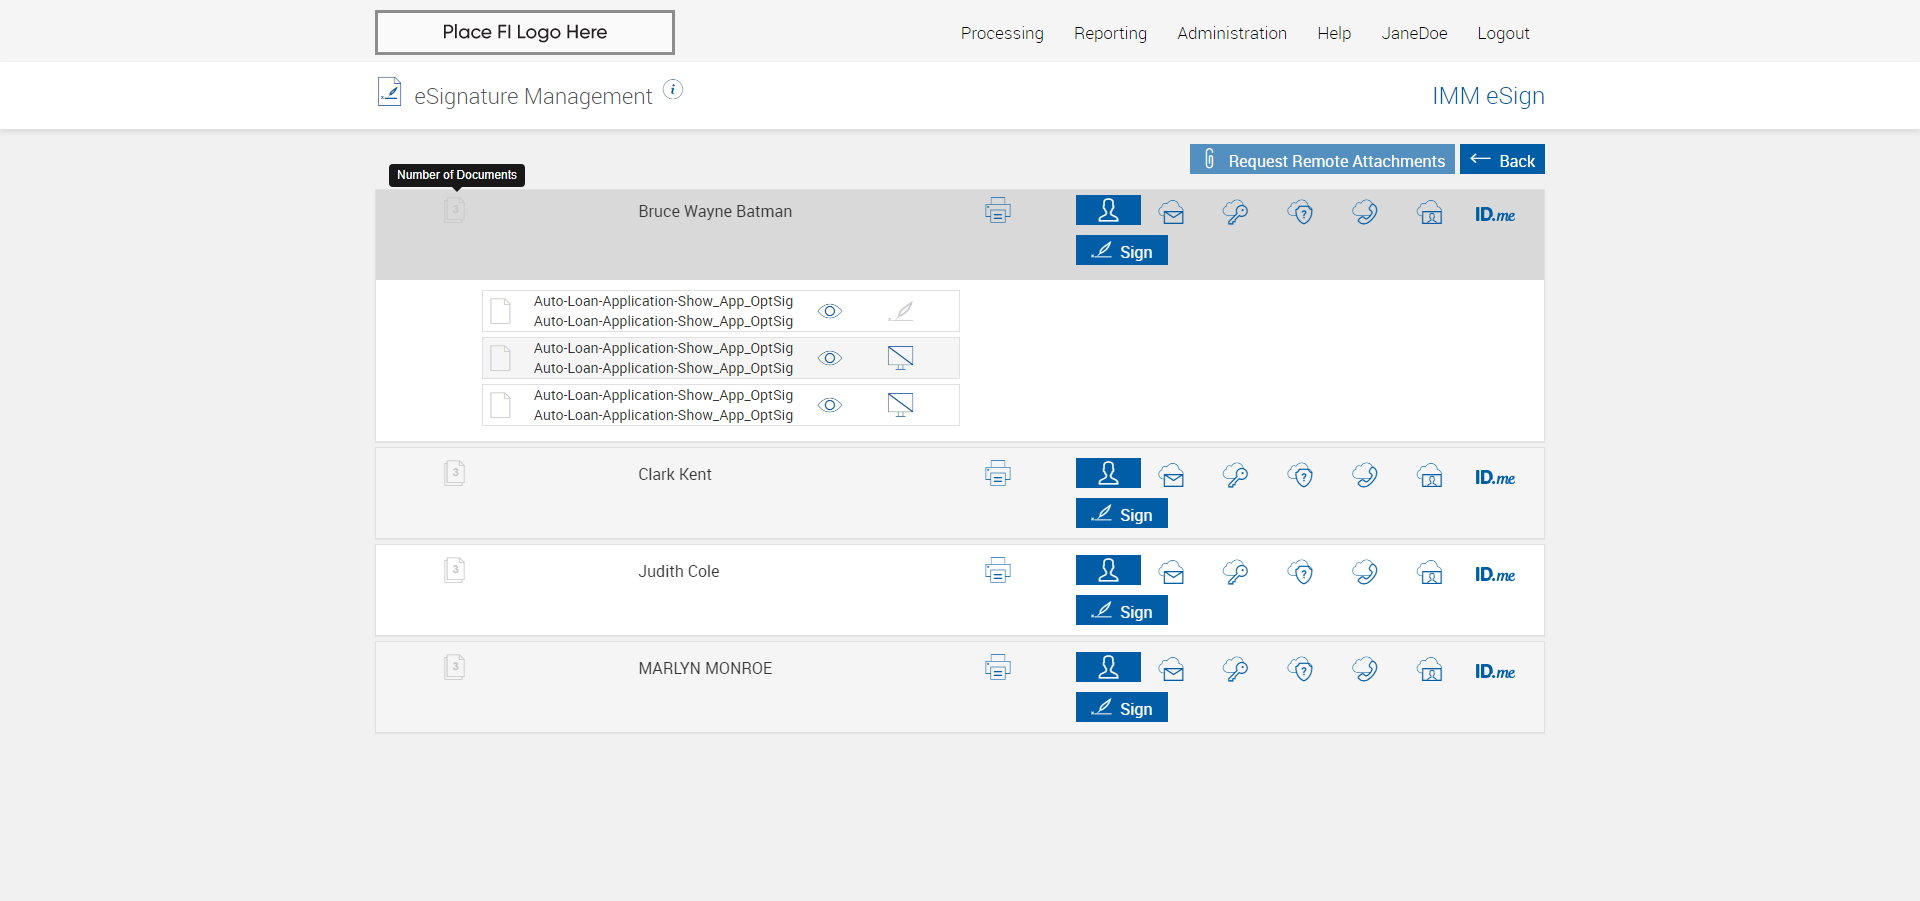Pick security question shield icon for Judith Cole
This screenshot has height=901, width=1920.
[x=1301, y=572]
